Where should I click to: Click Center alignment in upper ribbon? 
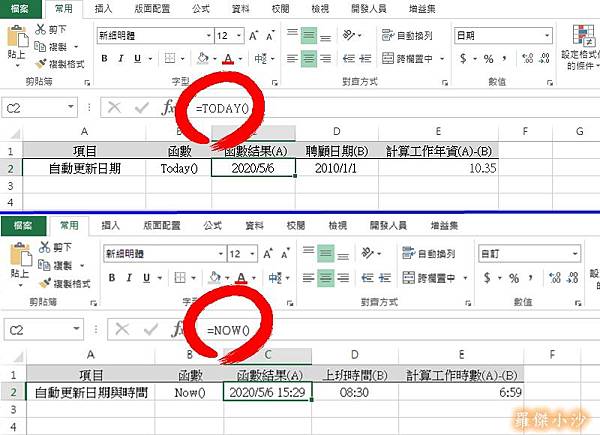pyautogui.click(x=309, y=59)
